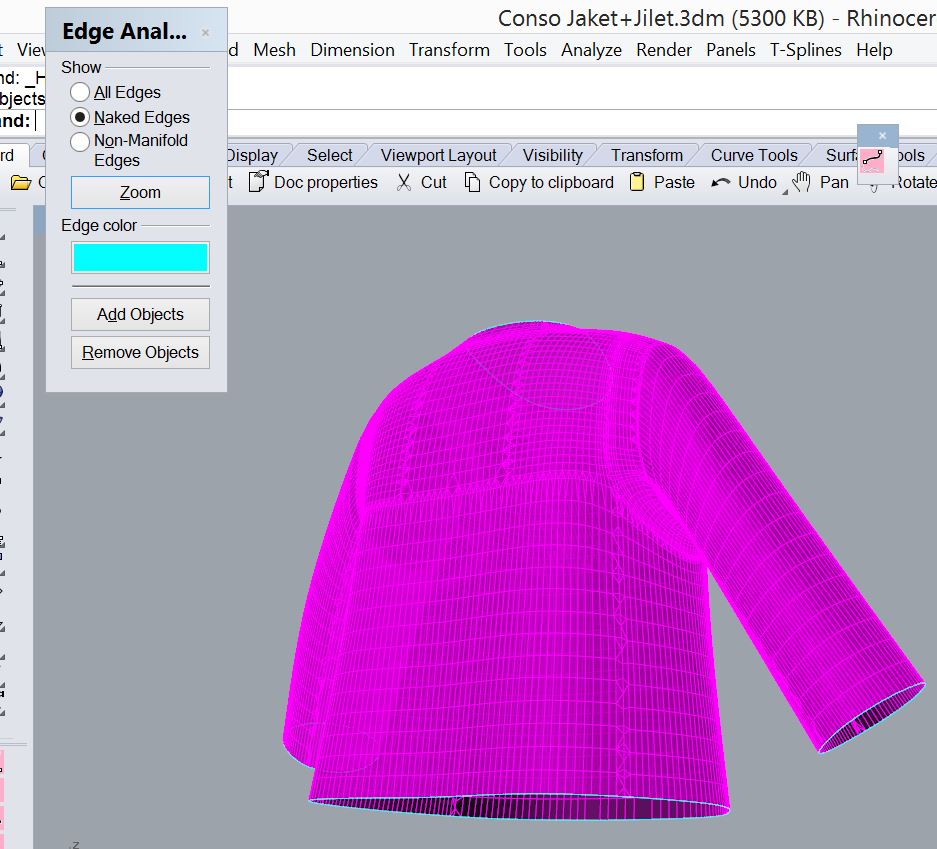Open the Dimension menu

click(352, 50)
